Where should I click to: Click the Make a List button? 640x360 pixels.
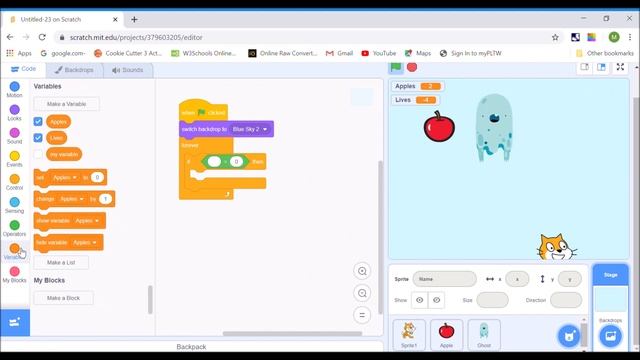click(61, 262)
